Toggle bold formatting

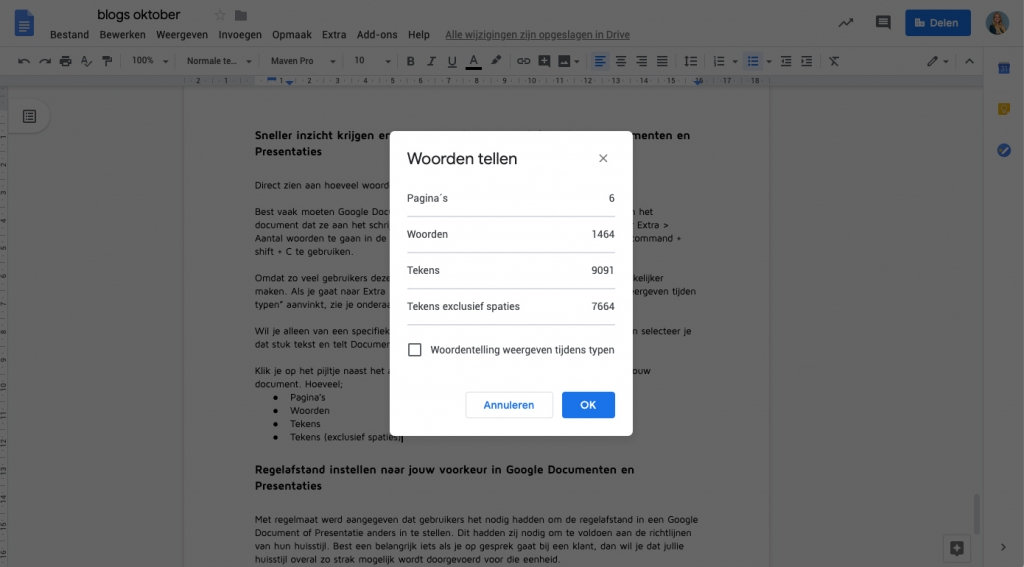(410, 61)
